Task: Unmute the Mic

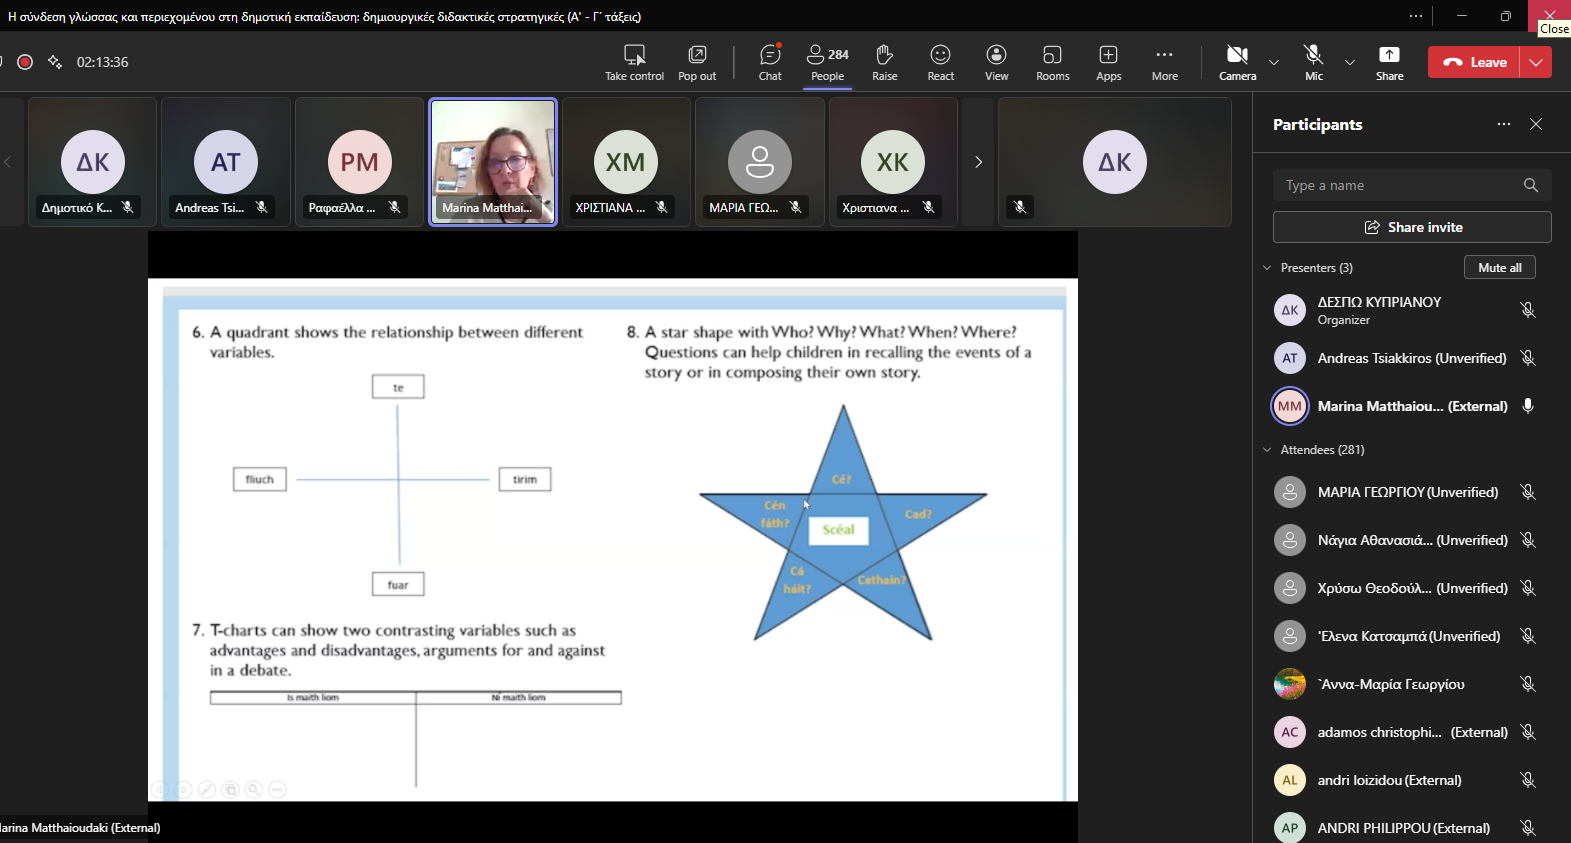Action: [x=1313, y=62]
